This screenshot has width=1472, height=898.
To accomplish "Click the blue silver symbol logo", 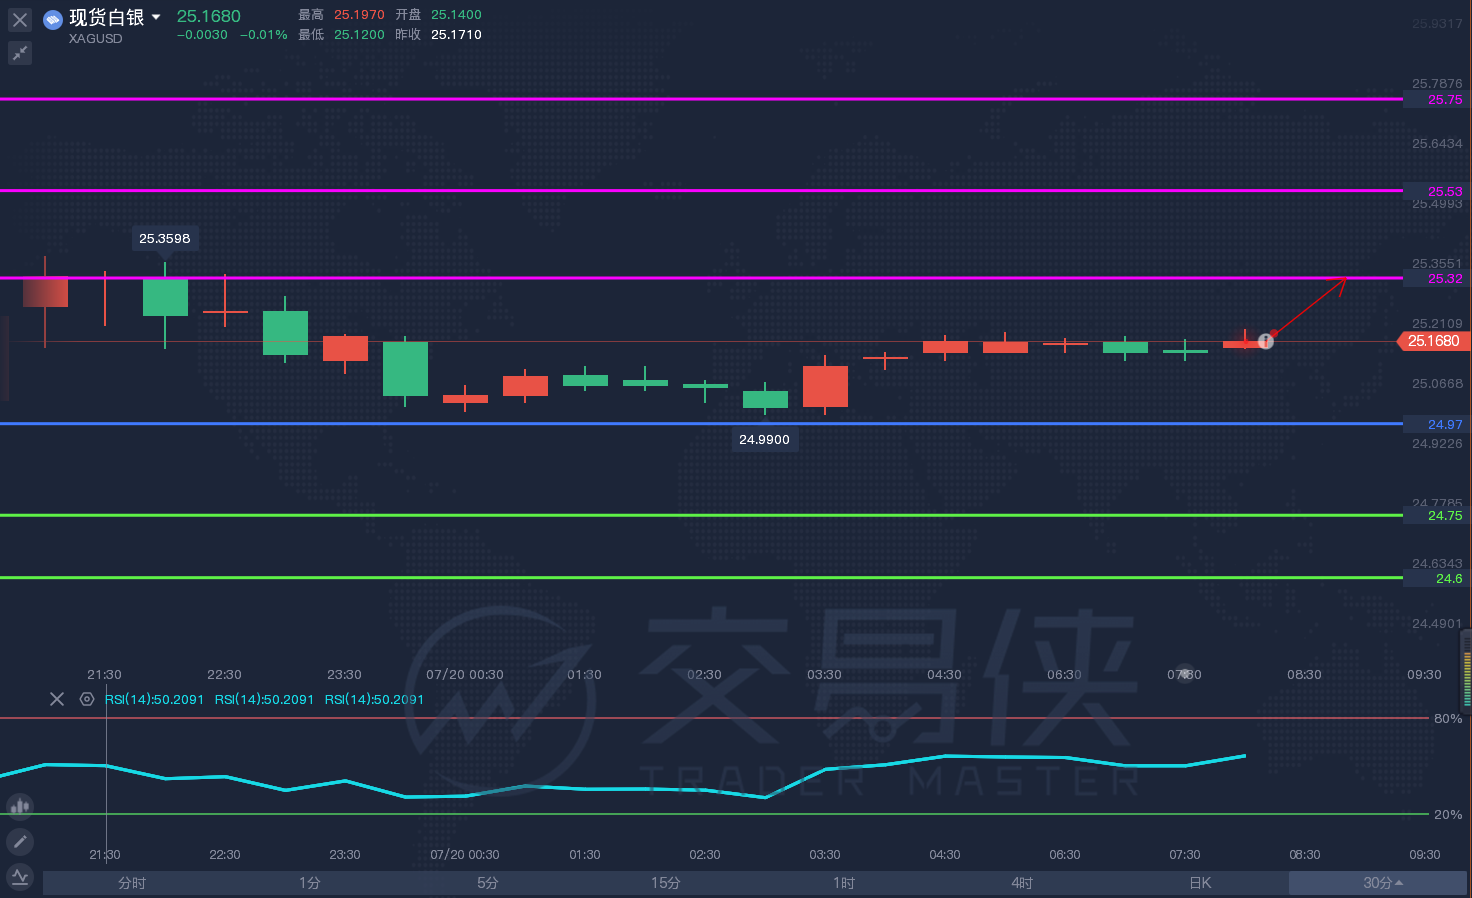I will pyautogui.click(x=53, y=19).
